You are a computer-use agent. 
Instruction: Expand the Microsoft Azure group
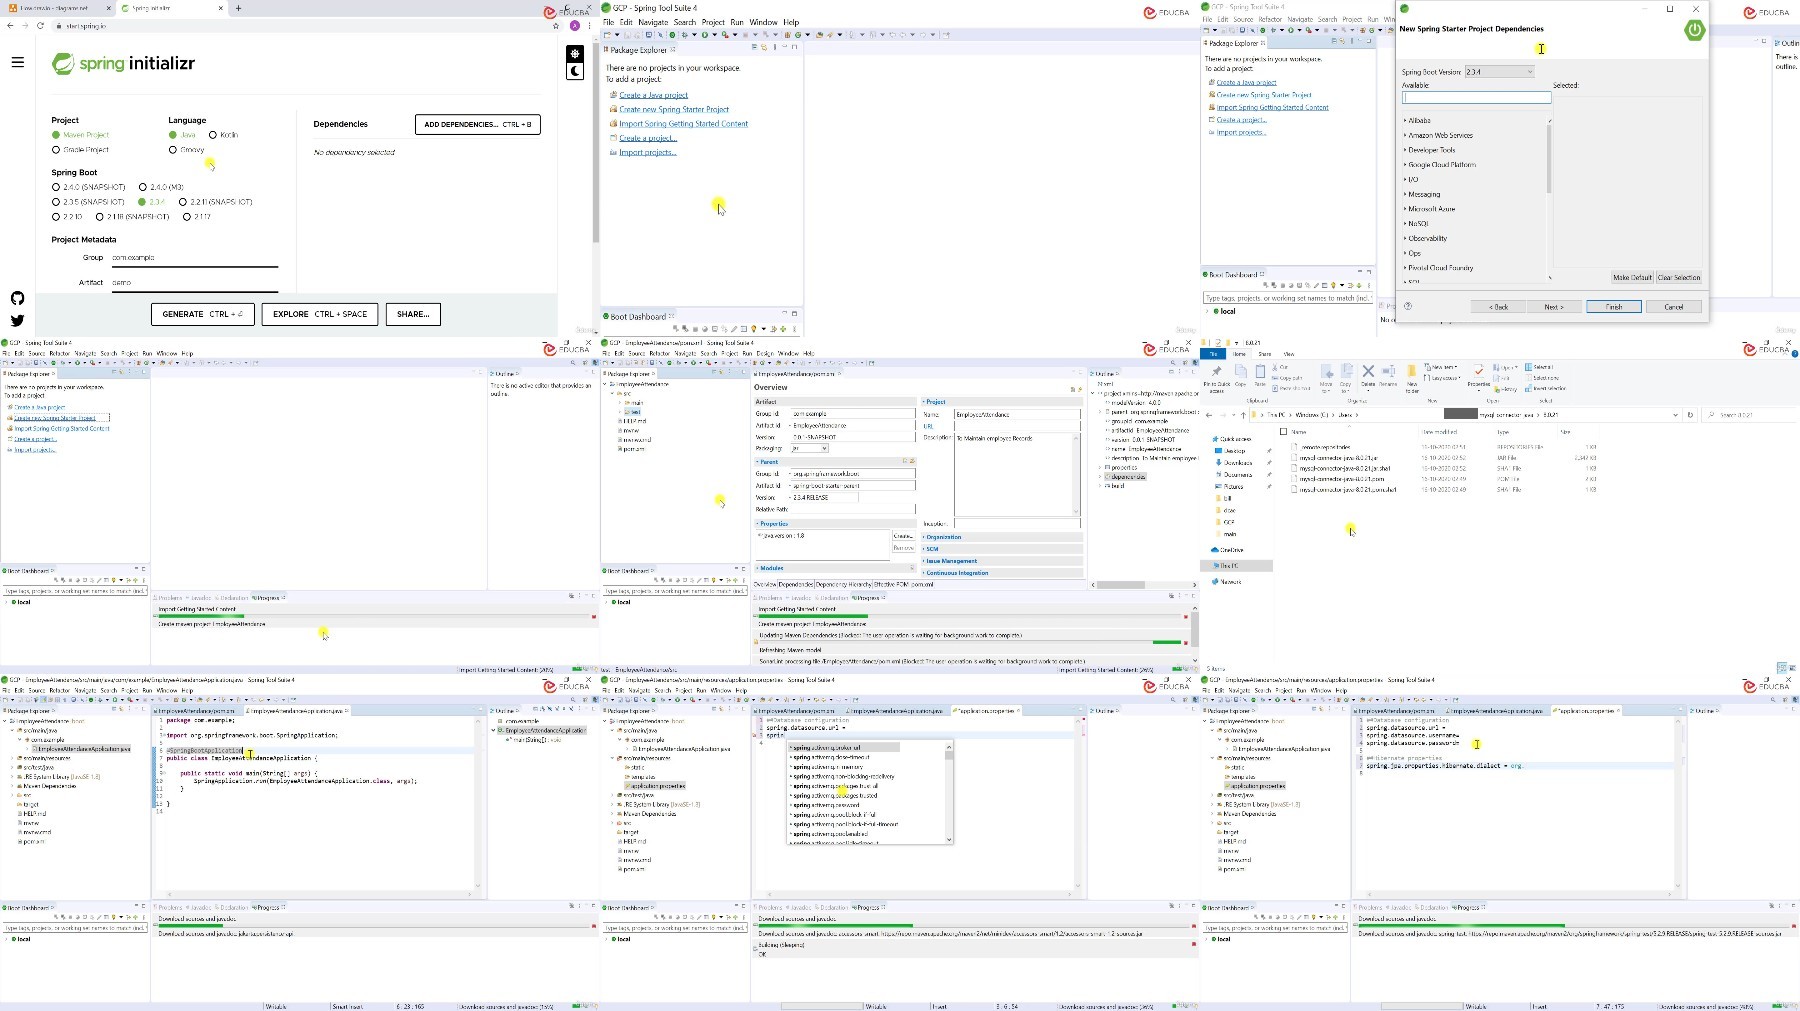tap(1405, 209)
